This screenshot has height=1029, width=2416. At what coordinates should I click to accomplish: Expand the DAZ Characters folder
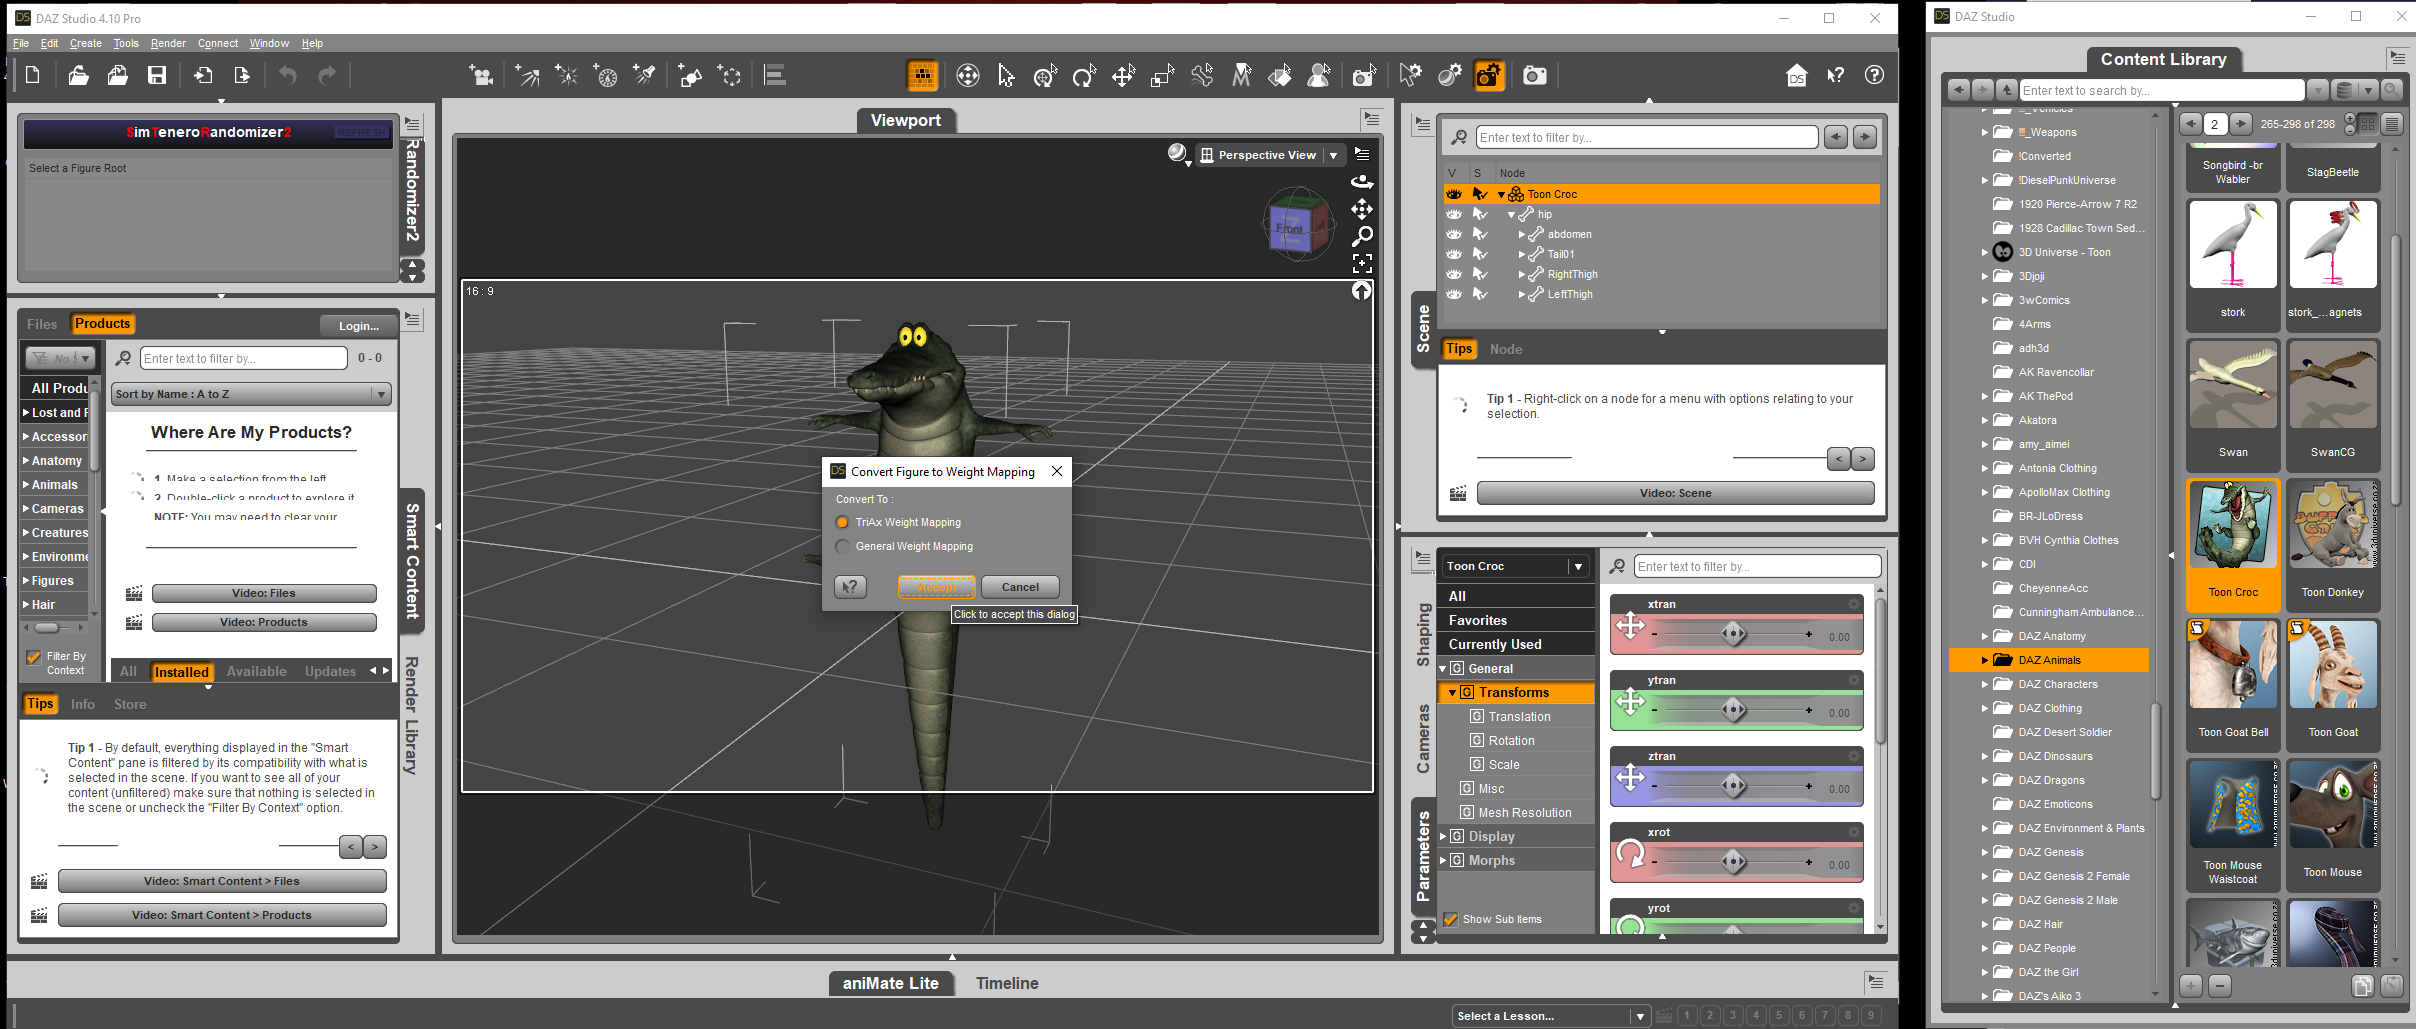pos(1985,684)
